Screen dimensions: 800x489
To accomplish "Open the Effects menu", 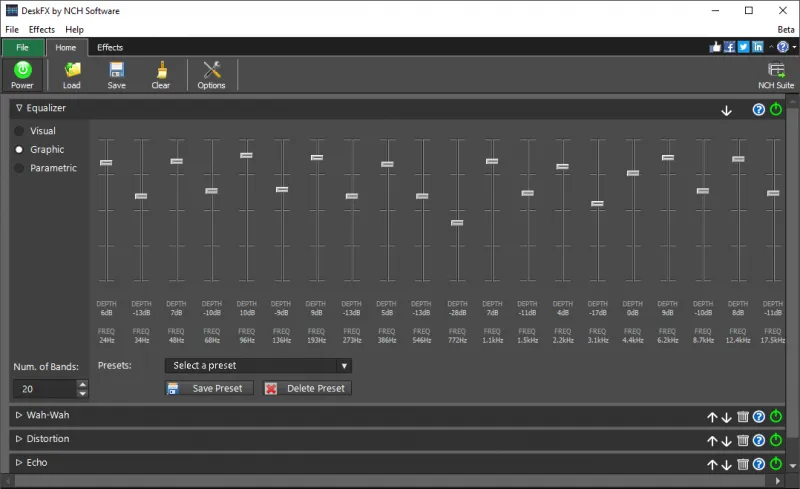I will point(42,30).
